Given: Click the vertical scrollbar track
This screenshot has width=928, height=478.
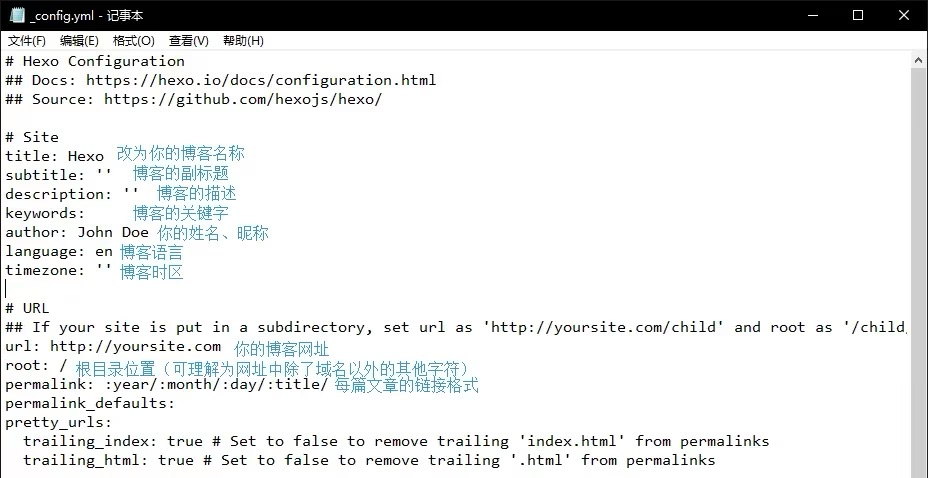Looking at the screenshot, I should [x=919, y=272].
